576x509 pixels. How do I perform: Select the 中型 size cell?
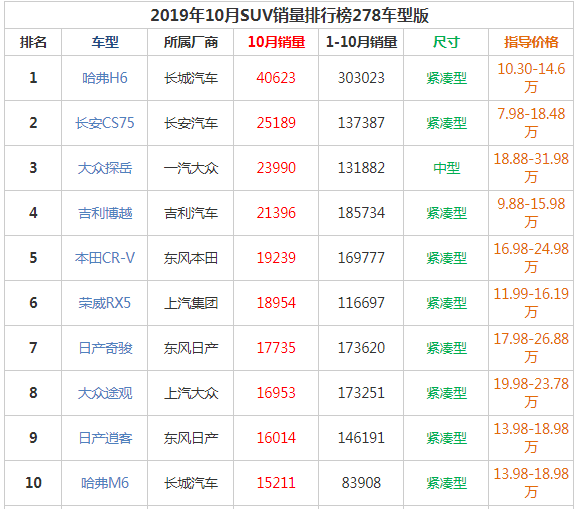click(x=446, y=168)
